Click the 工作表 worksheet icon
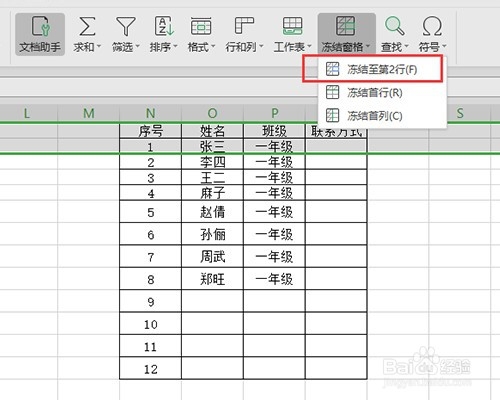The height and width of the screenshot is (400, 500). (292, 26)
